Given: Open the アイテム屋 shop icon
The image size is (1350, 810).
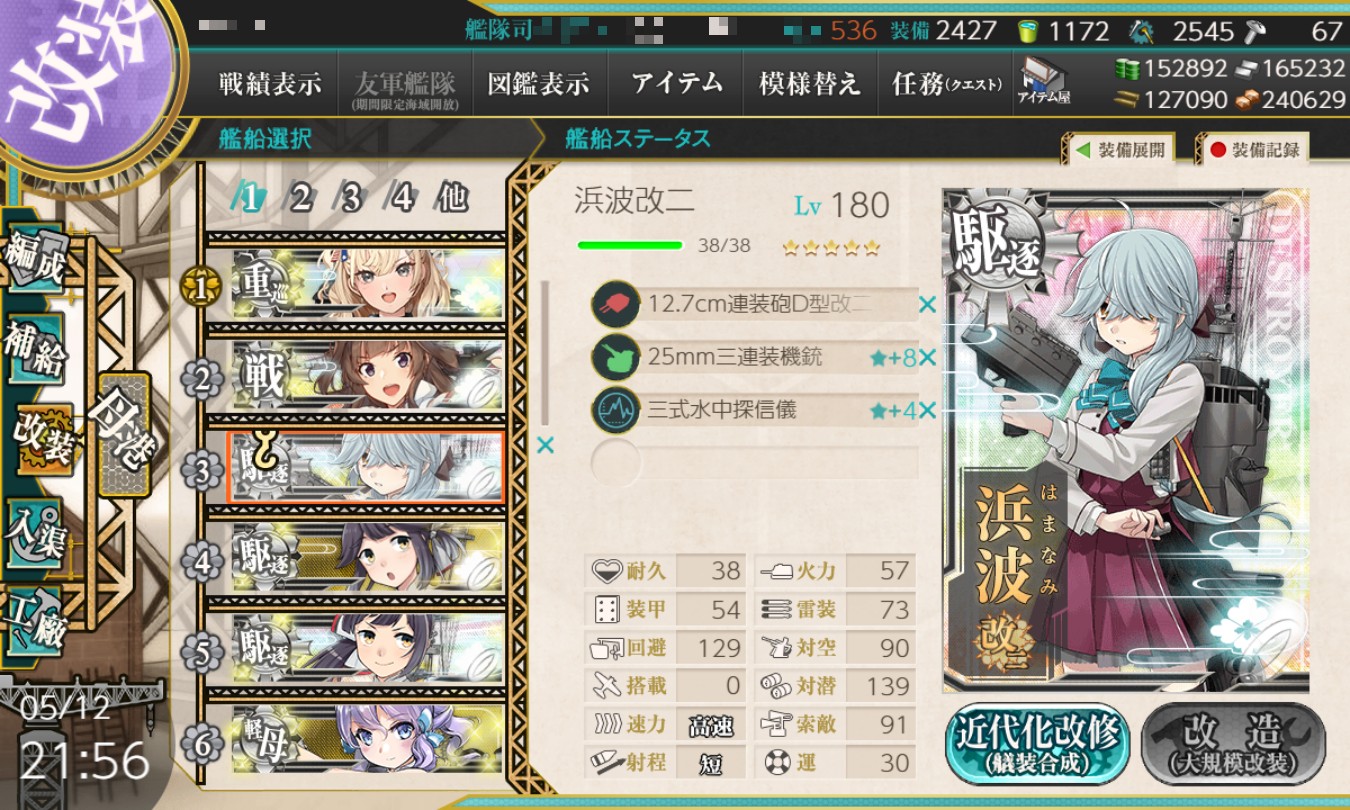Looking at the screenshot, I should click(1043, 82).
